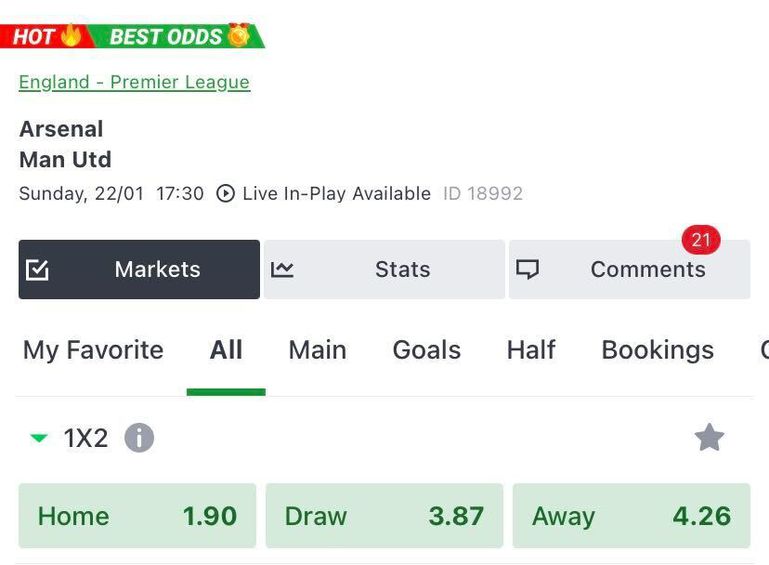Favorite the 1X2 market with star

pos(709,438)
